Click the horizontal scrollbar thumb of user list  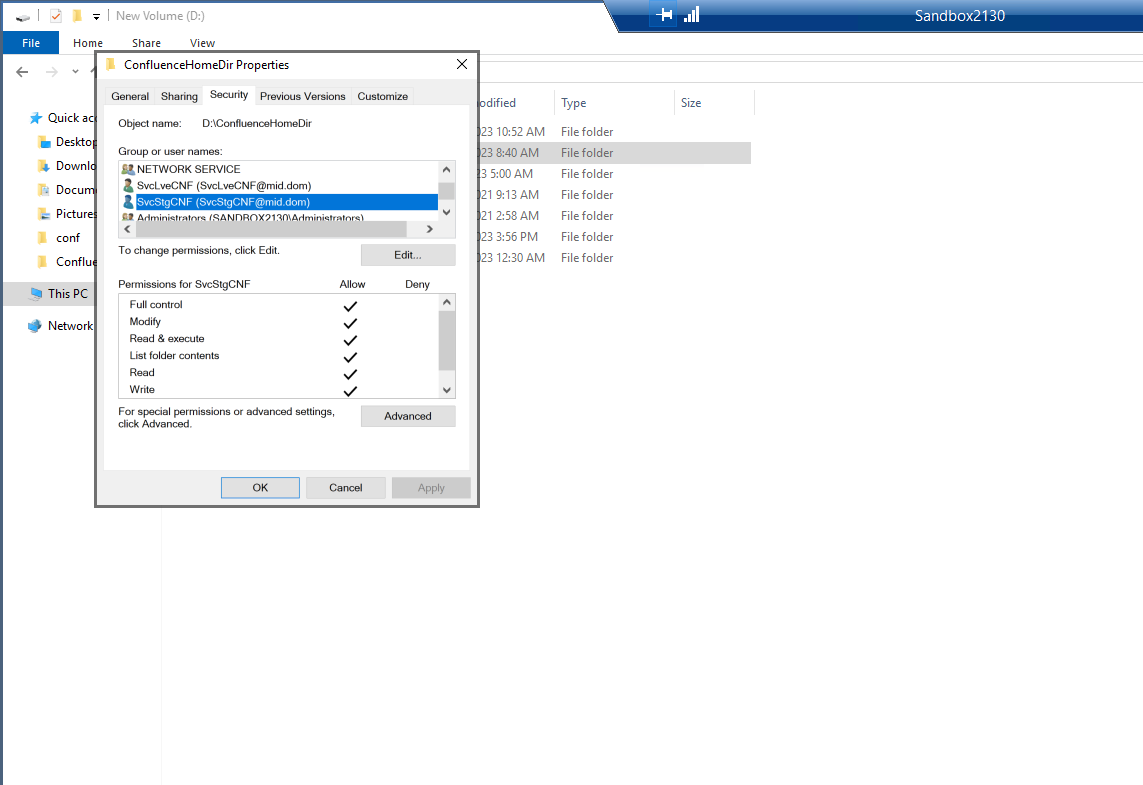point(271,229)
